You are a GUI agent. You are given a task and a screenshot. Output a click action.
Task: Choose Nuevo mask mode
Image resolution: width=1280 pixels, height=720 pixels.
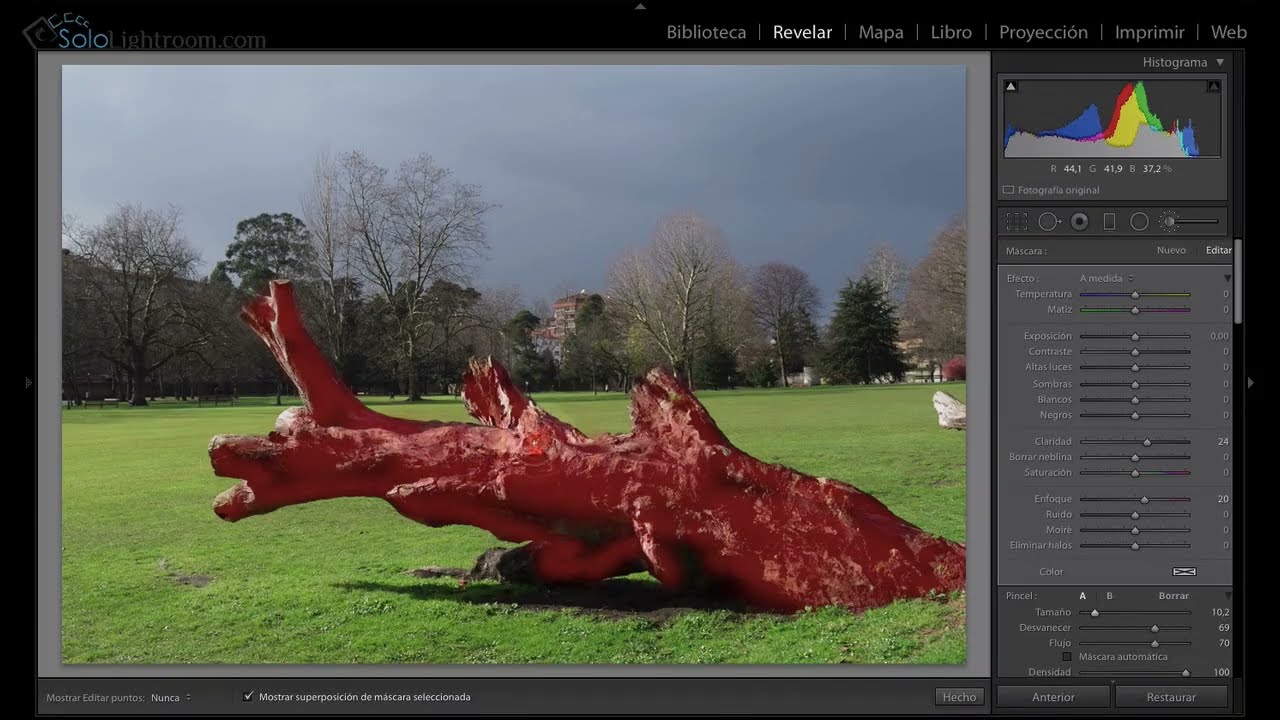[1171, 251]
